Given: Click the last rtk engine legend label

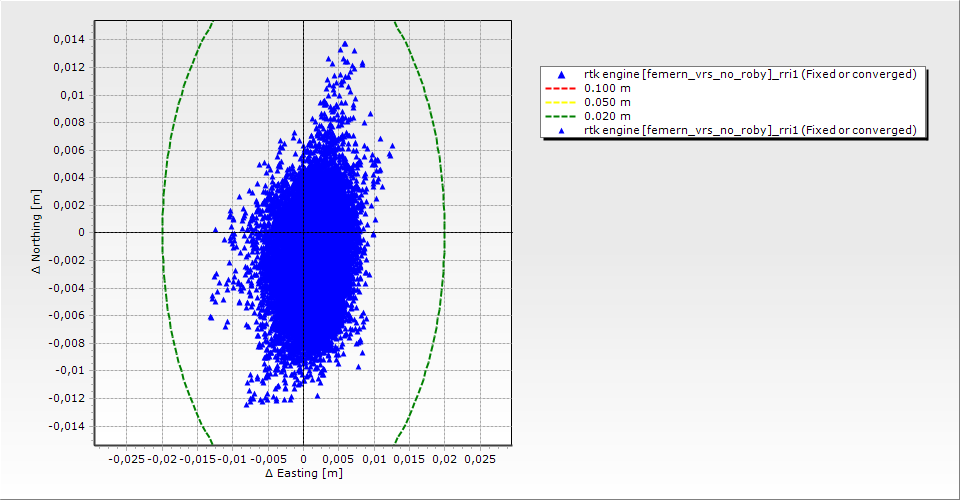Looking at the screenshot, I should [x=750, y=130].
